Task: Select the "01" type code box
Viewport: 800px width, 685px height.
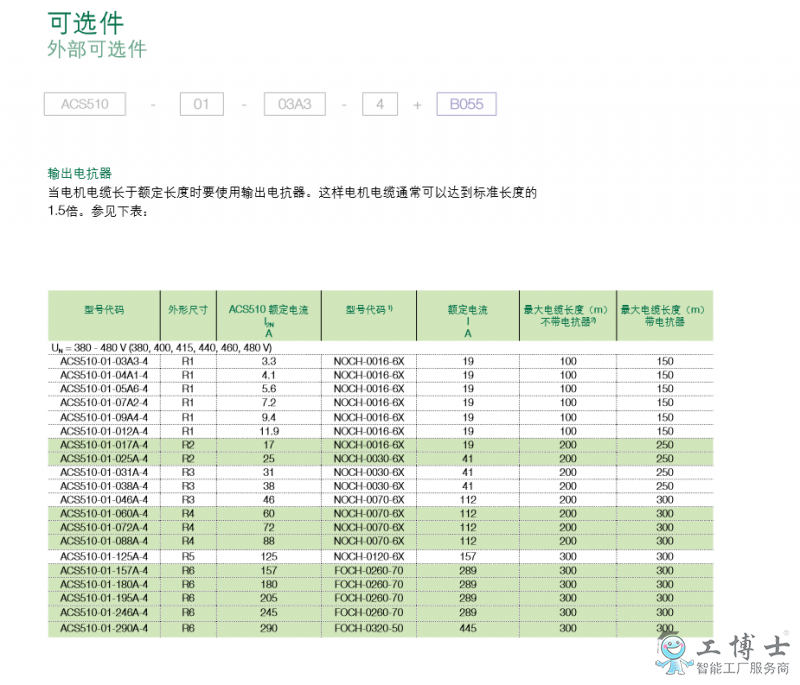Action: tap(202, 104)
